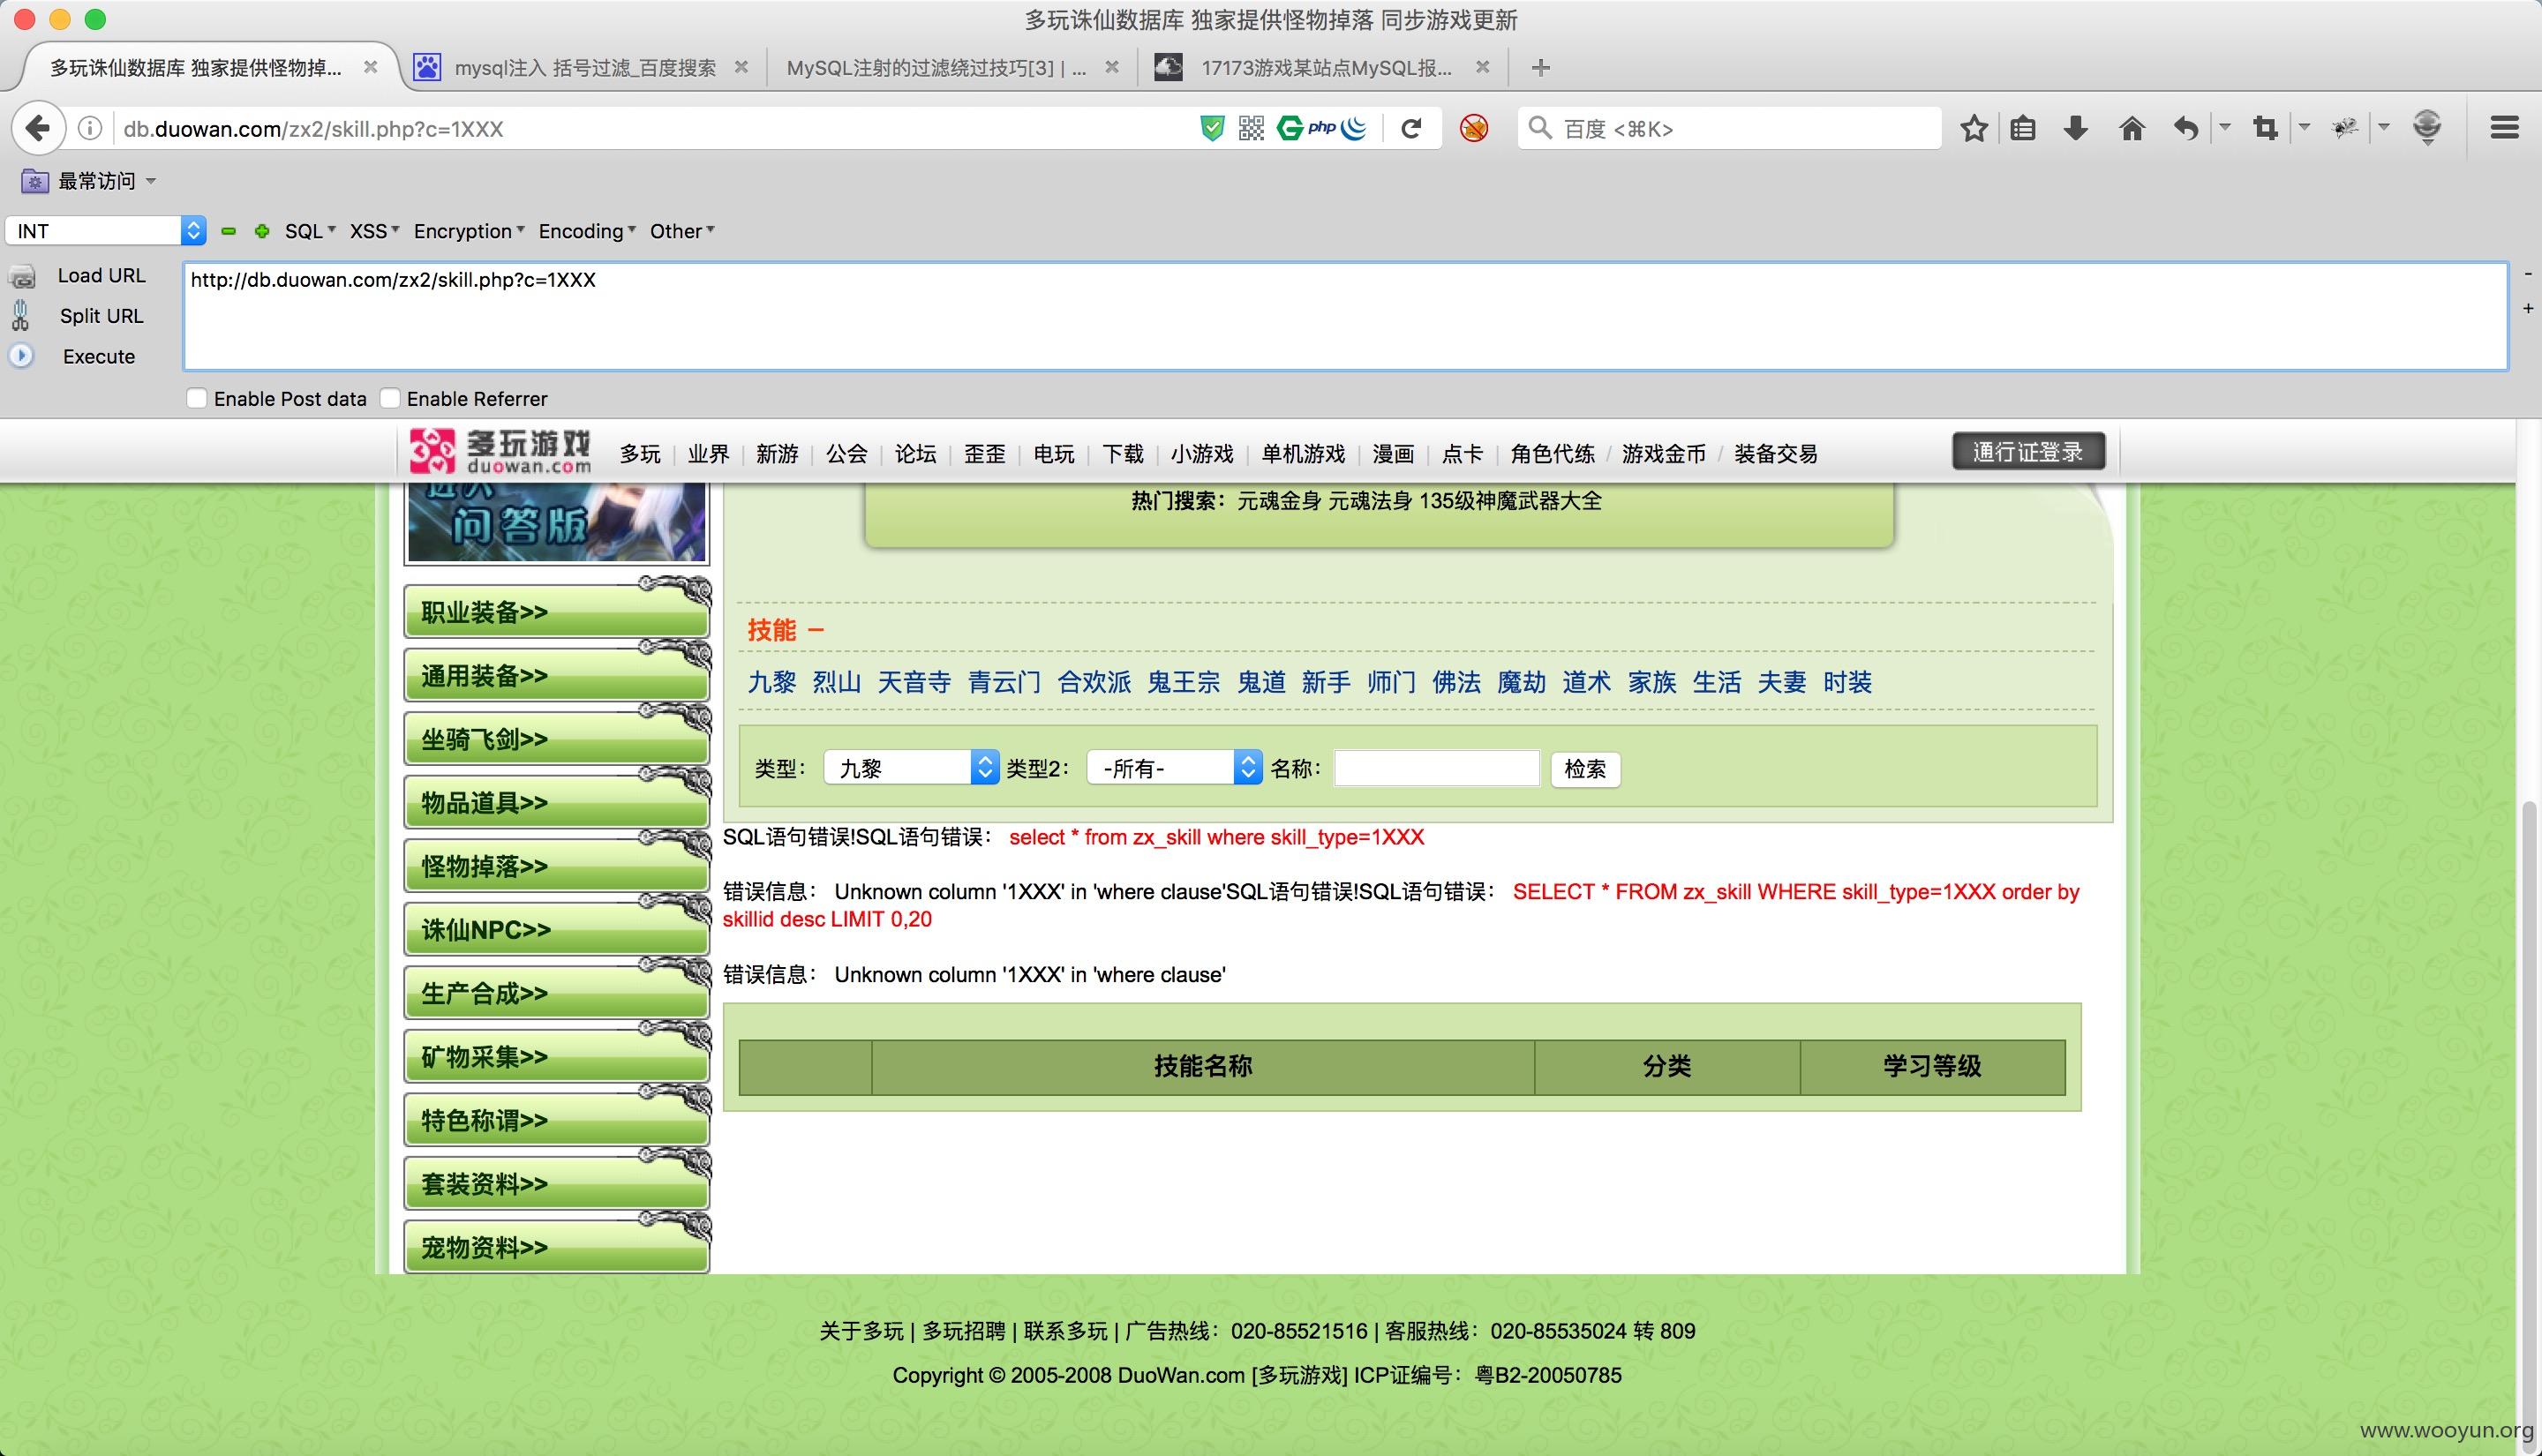2542x1456 pixels.
Task: Go back with the browser back arrow
Action: (38, 128)
